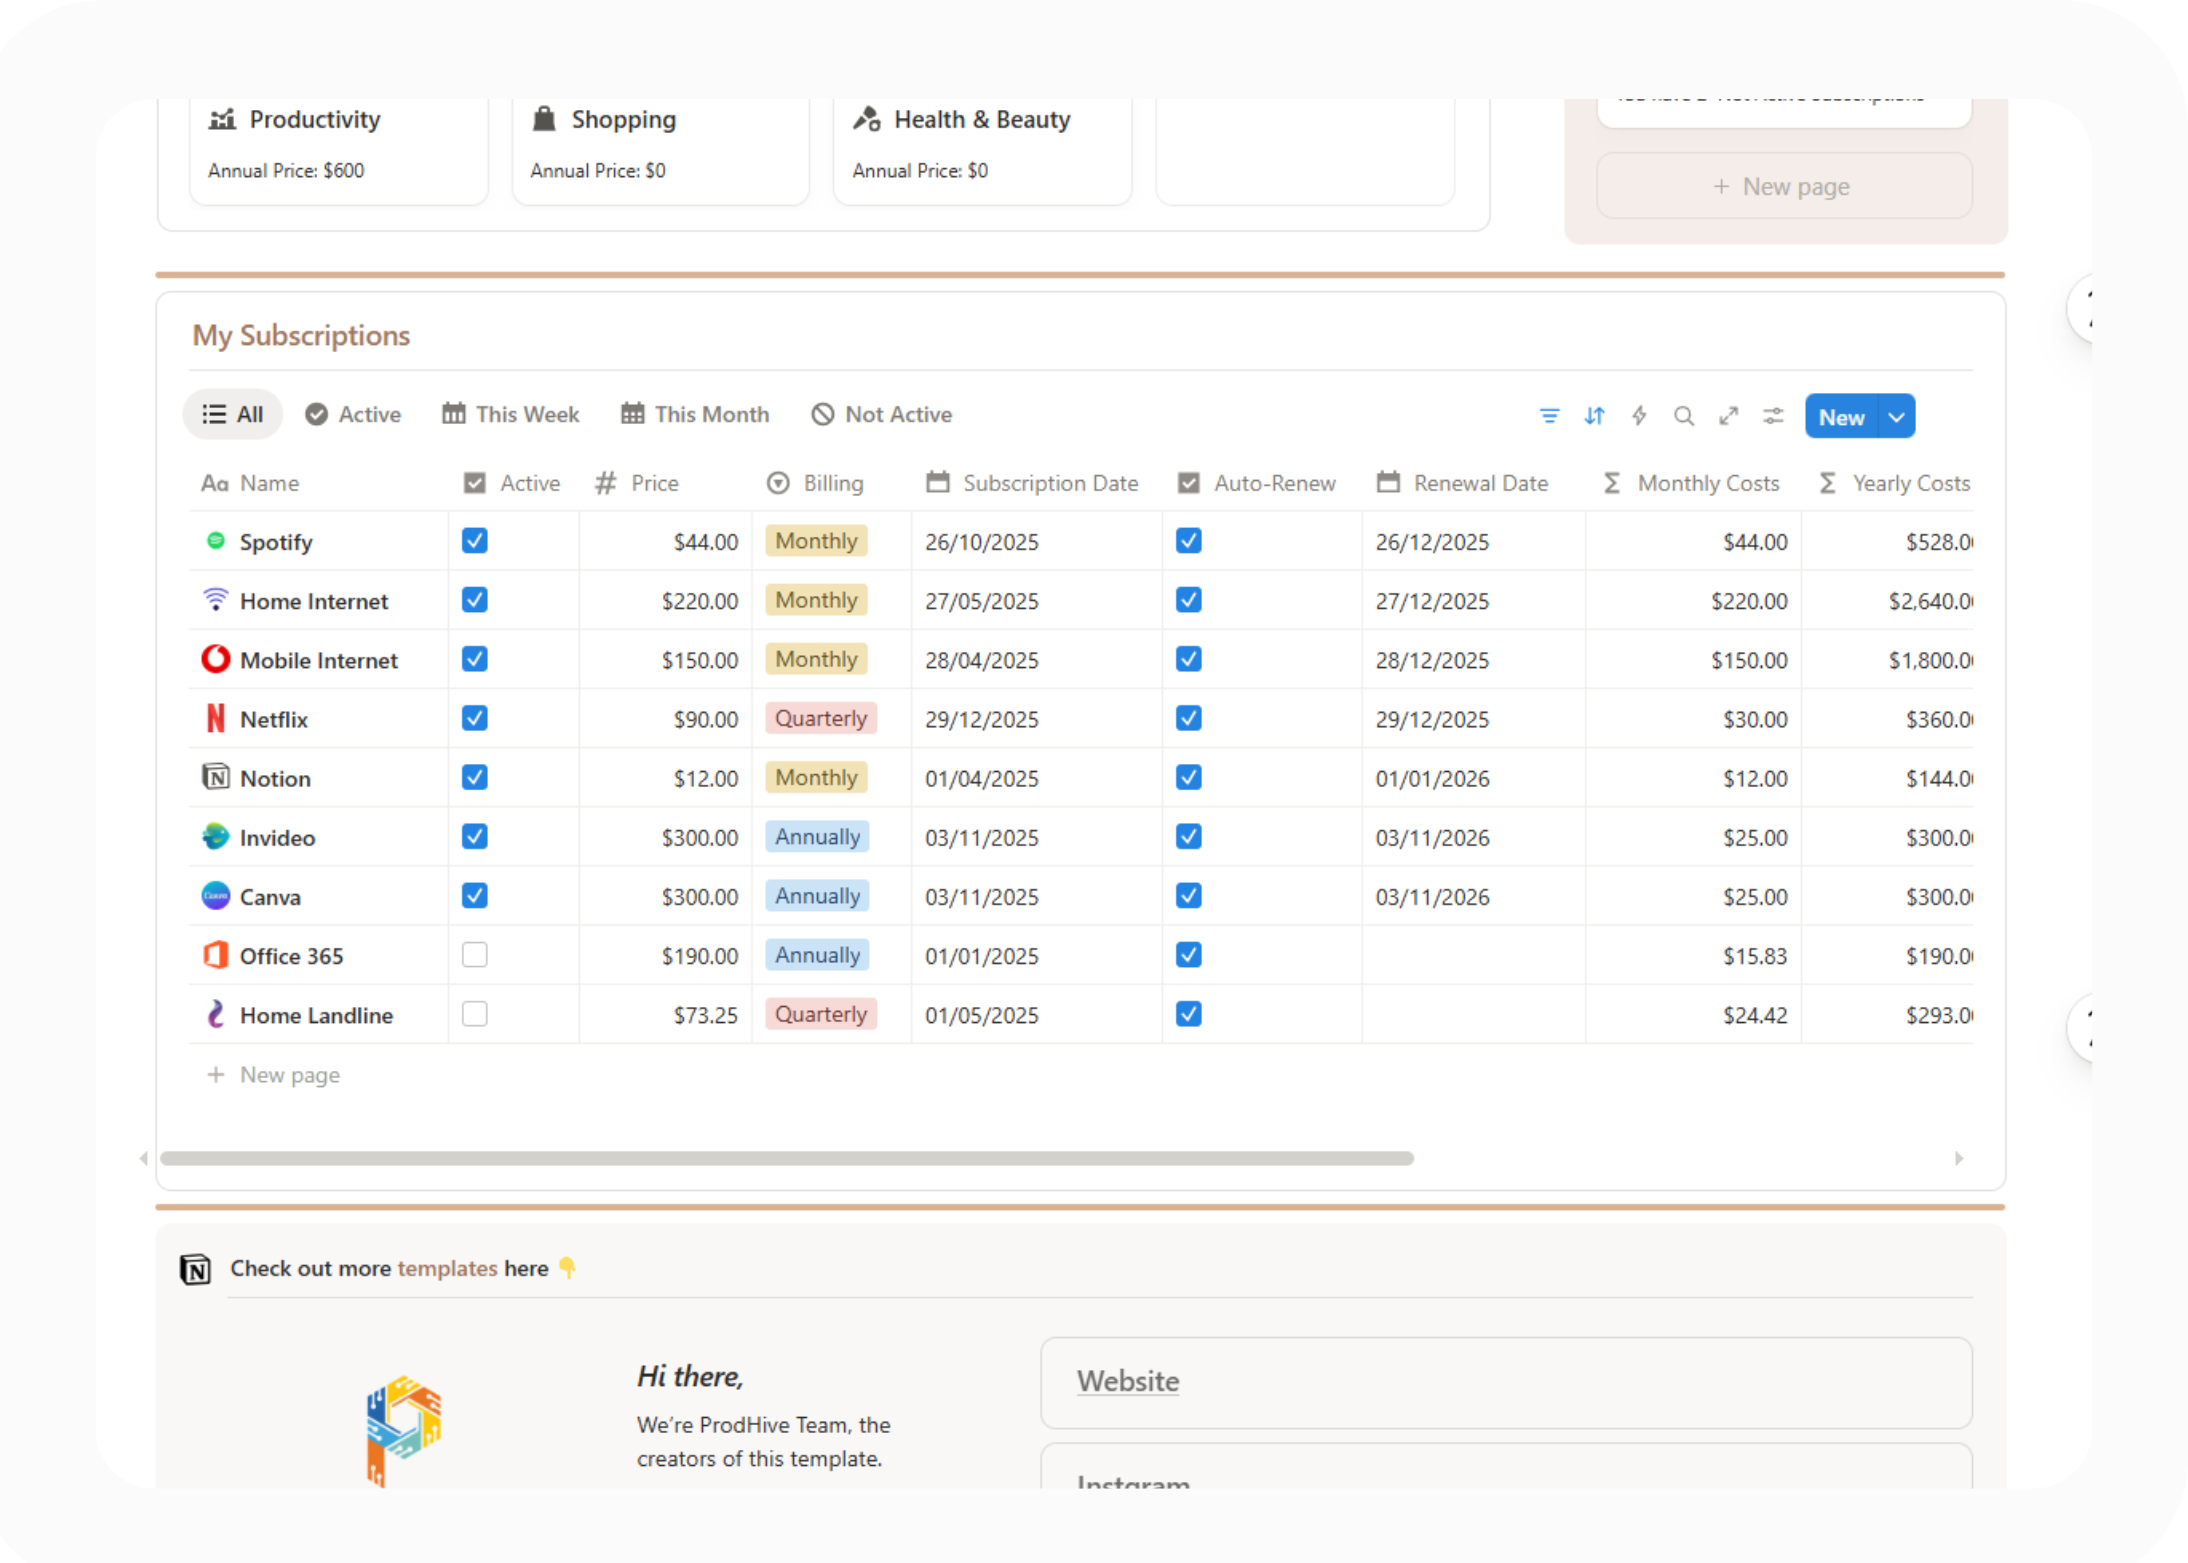
Task: Uncheck Active checkbox for Canva
Action: [x=475, y=896]
